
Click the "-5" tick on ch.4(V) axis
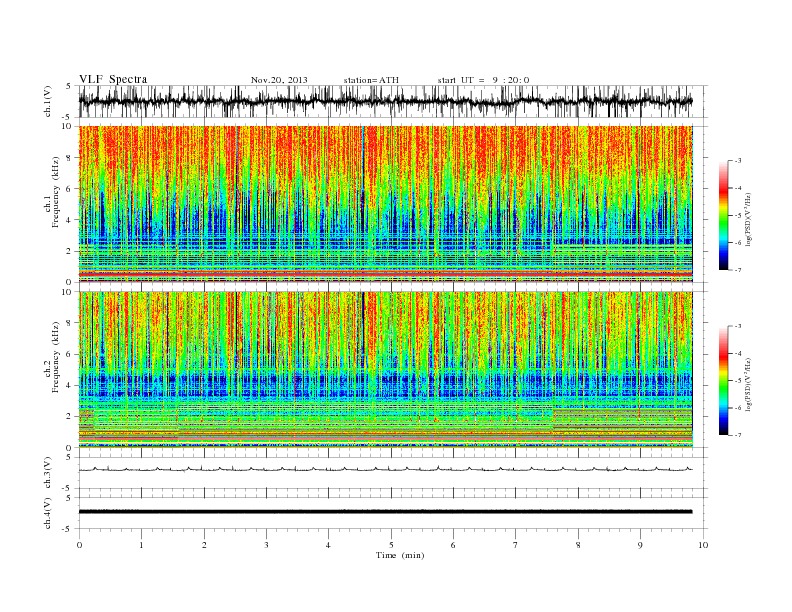point(68,529)
